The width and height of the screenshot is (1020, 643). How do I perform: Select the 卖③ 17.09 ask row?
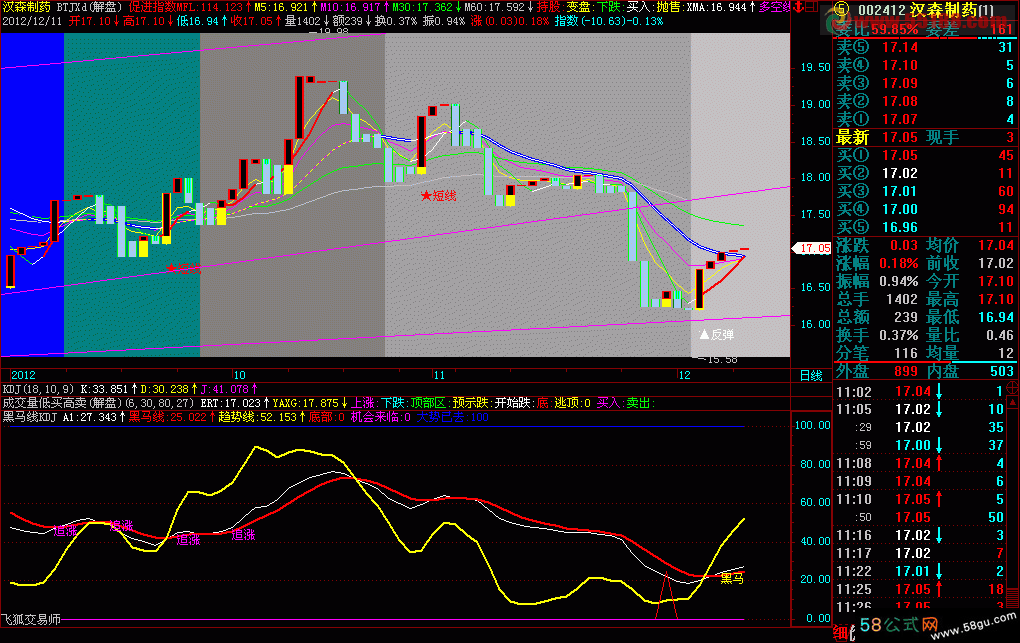coord(925,83)
